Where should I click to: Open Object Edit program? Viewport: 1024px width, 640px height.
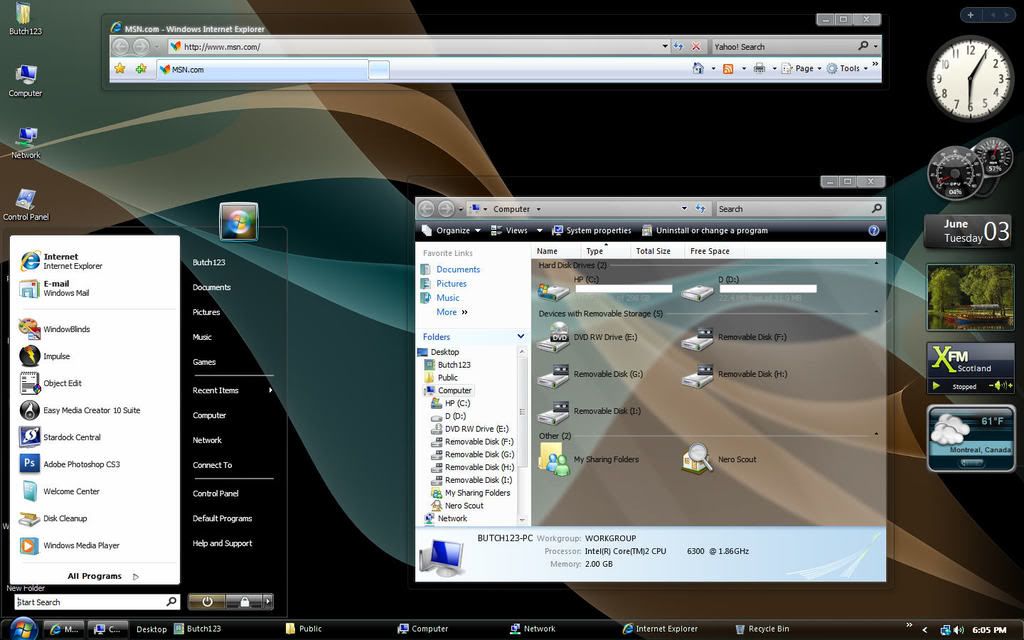(50, 383)
